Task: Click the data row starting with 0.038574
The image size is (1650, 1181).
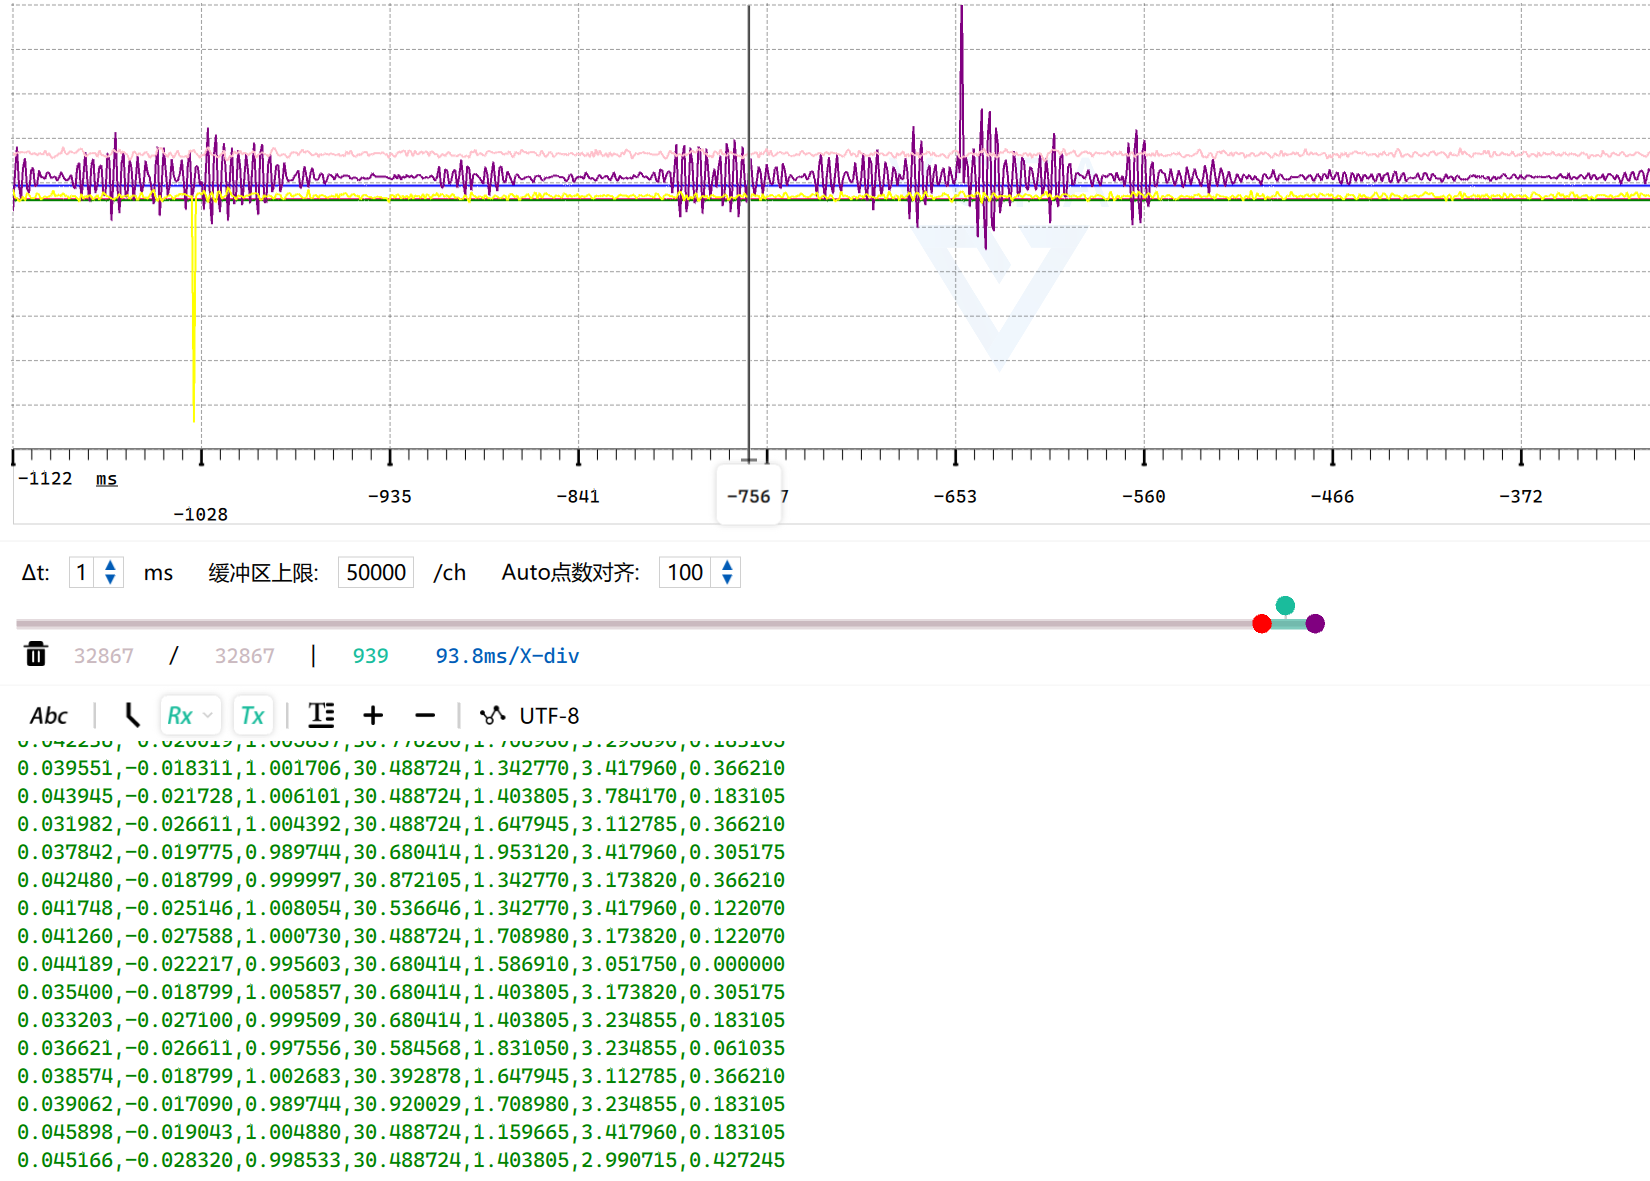Action: click(401, 1076)
